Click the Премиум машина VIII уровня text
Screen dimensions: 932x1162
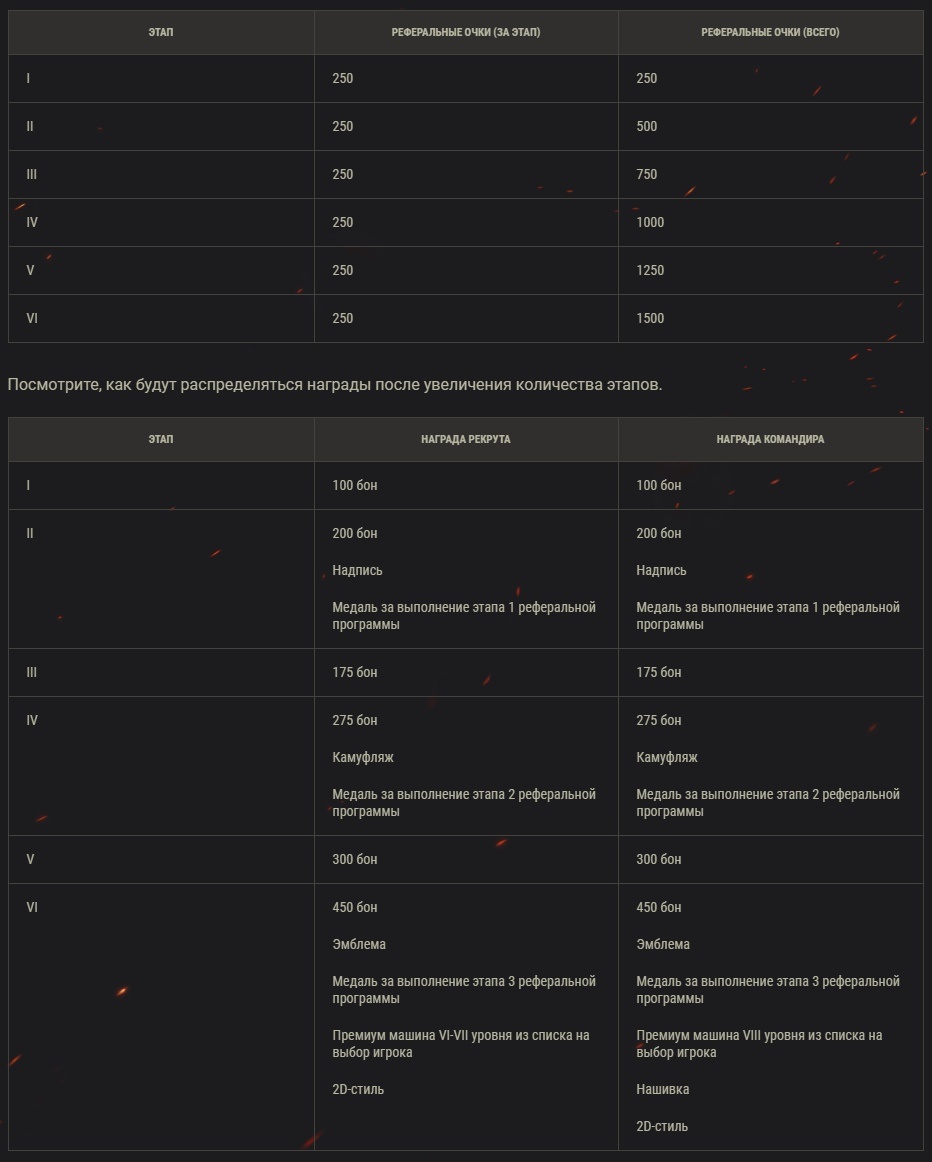(x=759, y=1044)
